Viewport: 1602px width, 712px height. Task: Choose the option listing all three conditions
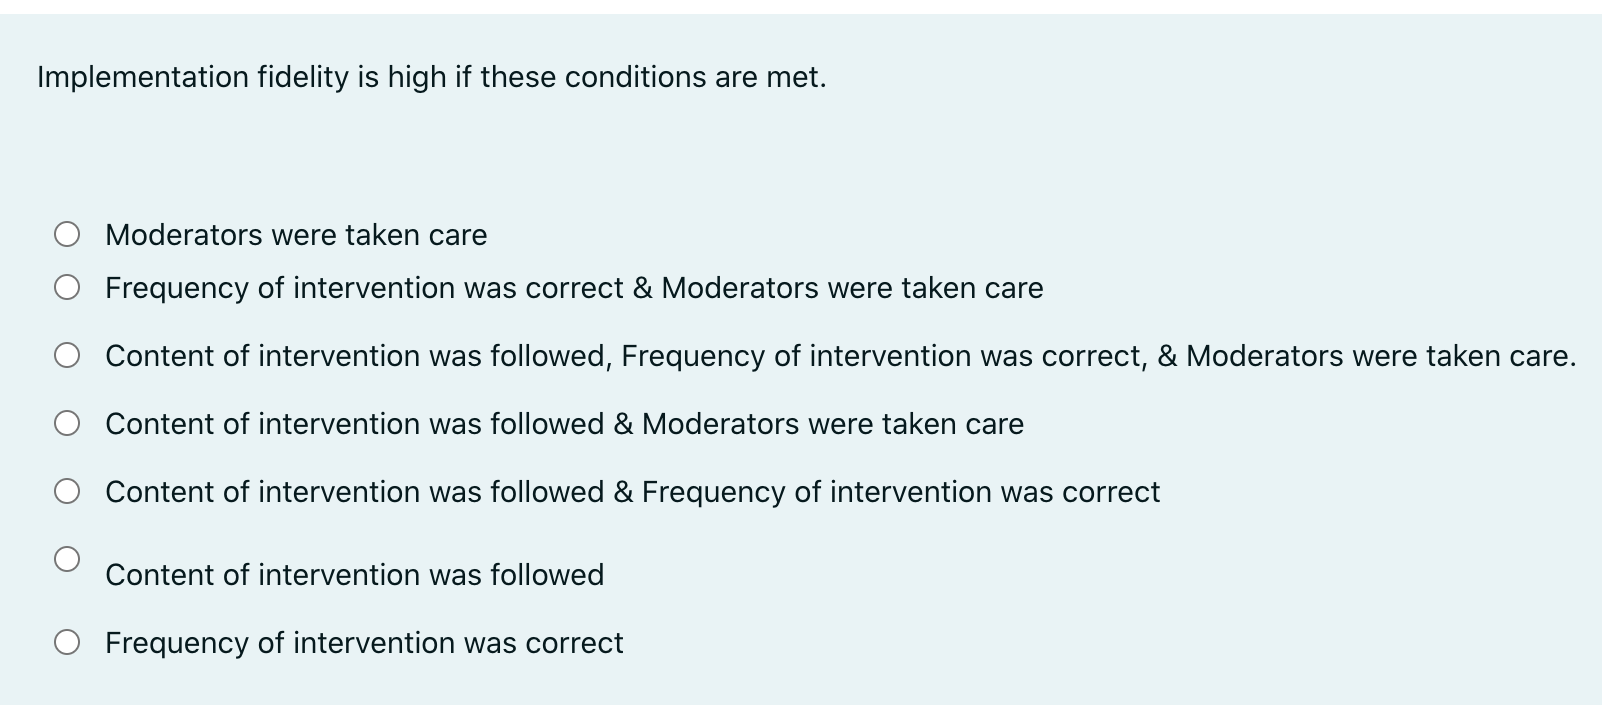[x=68, y=354]
